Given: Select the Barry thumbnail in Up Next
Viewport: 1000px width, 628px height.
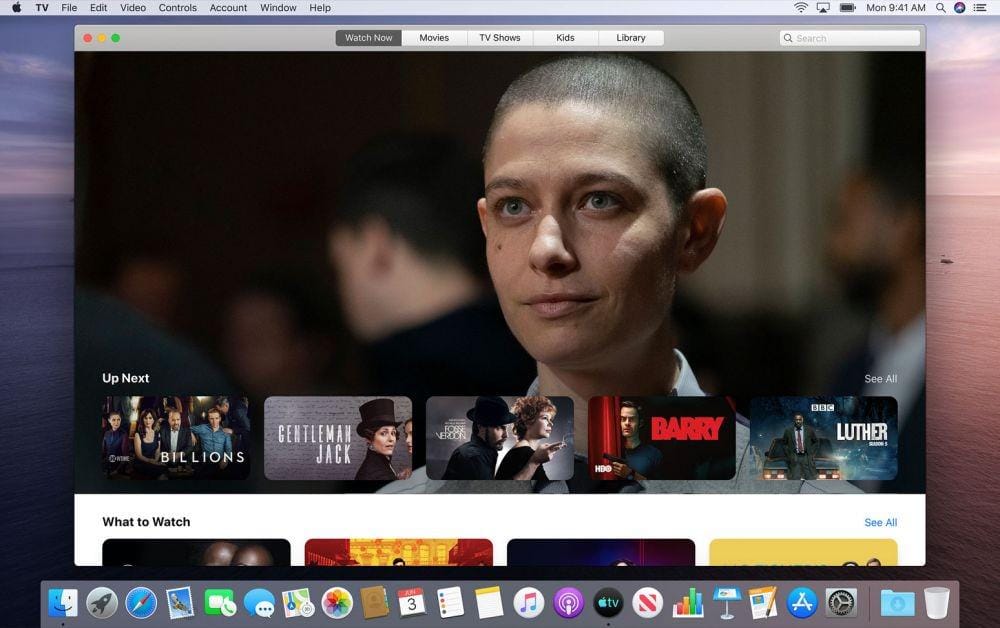Looking at the screenshot, I should tap(662, 438).
